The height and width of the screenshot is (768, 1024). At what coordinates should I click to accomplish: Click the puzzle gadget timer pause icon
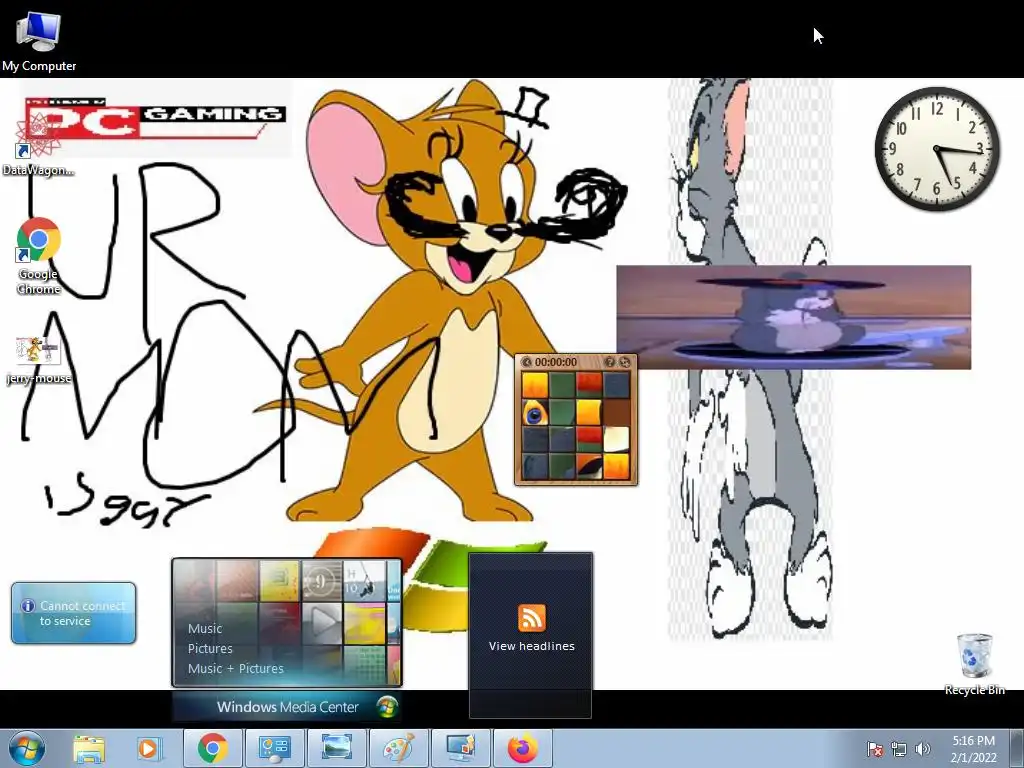(526, 362)
